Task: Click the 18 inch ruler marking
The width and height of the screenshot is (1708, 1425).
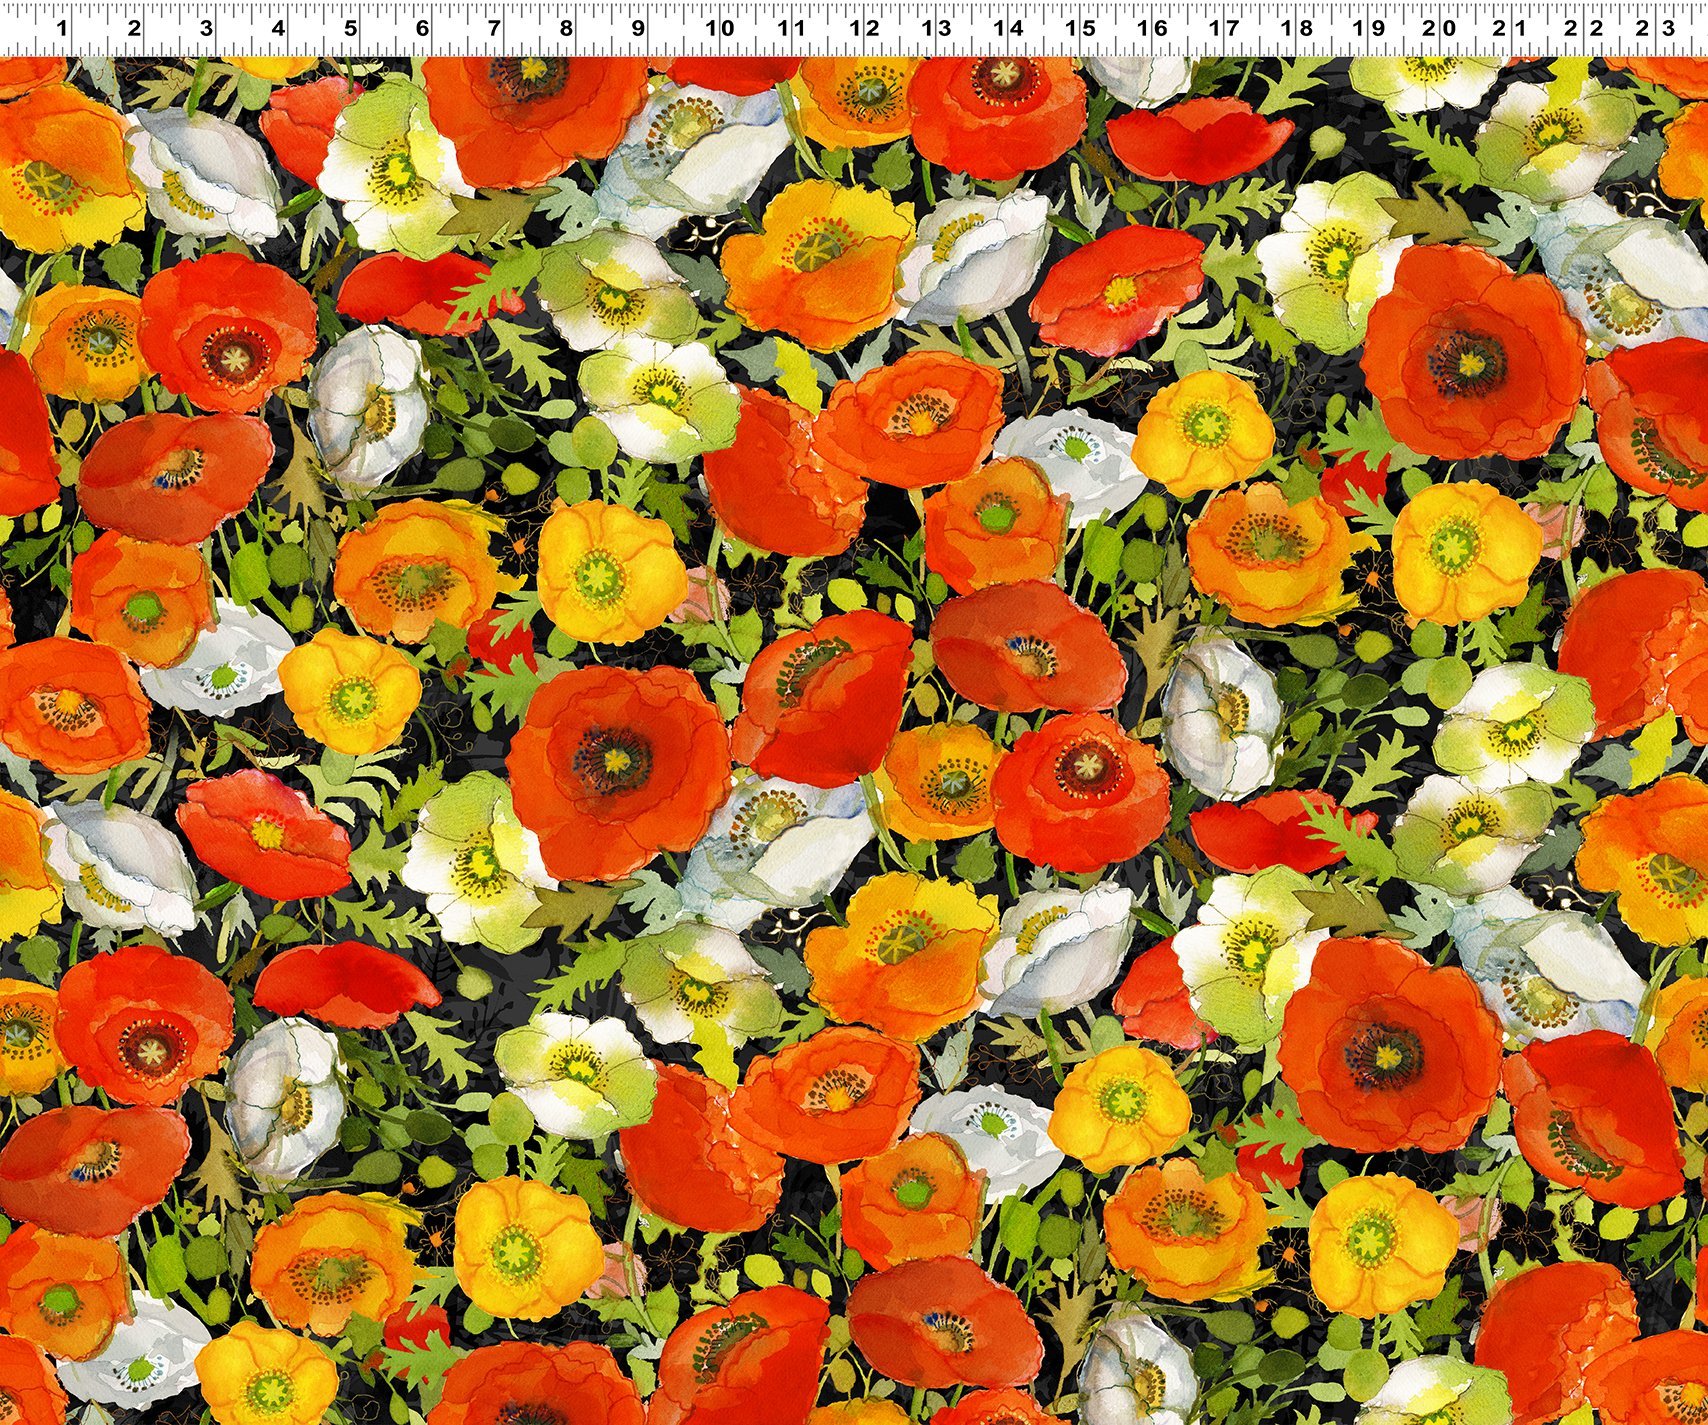Action: (x=1301, y=30)
